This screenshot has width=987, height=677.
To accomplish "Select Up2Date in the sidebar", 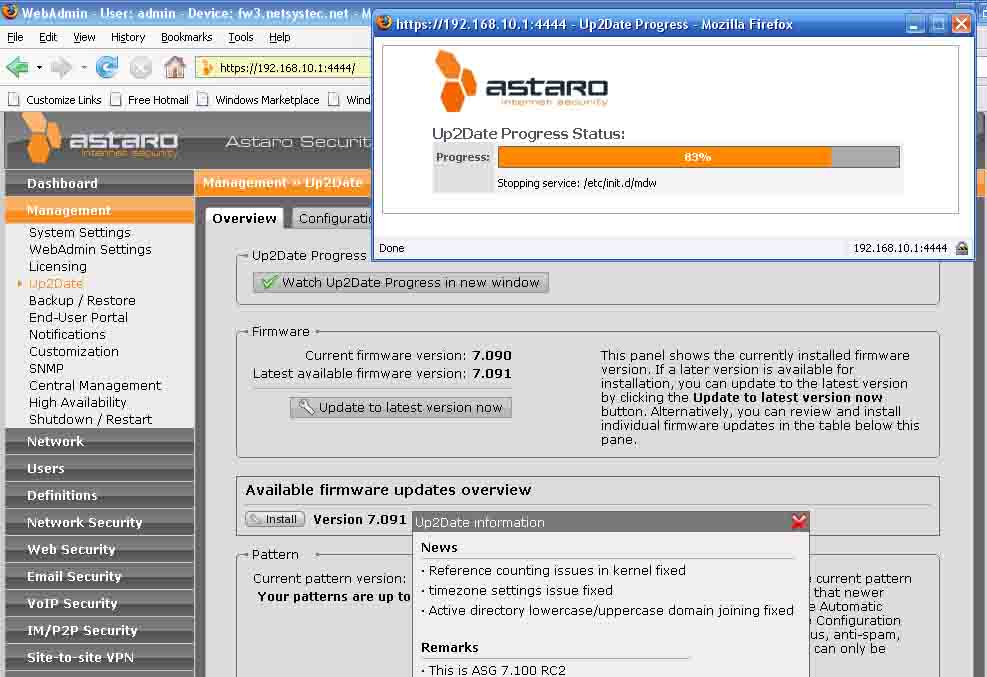I will click(x=56, y=283).
